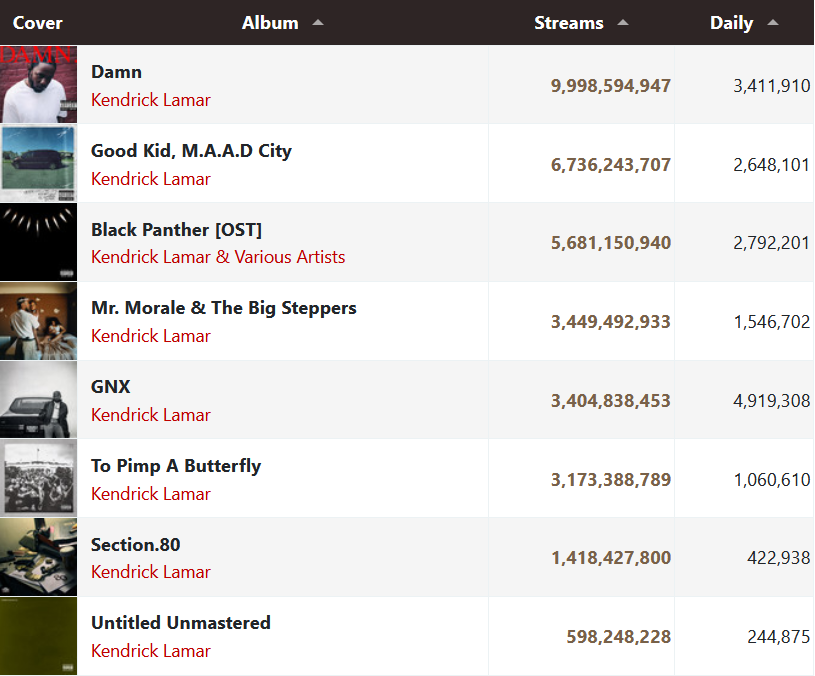Click the Damn streams count 9,998,594,947
This screenshot has width=815, height=676.
(x=611, y=86)
